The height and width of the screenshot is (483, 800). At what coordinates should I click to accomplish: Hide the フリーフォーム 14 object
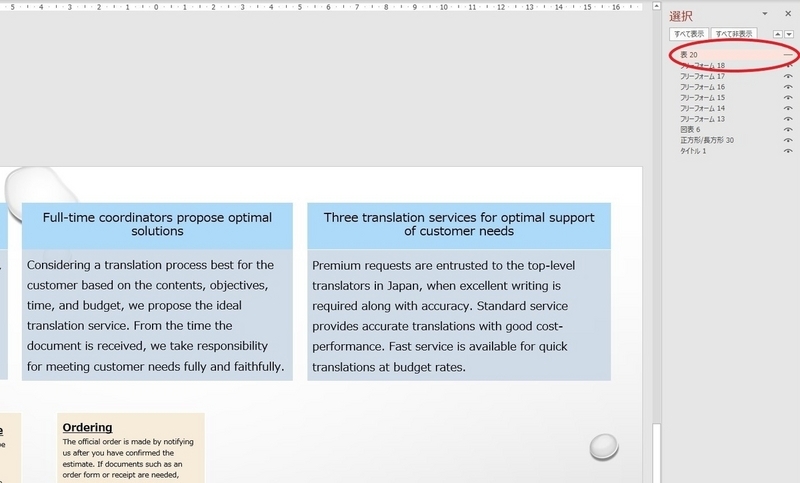pyautogui.click(x=788, y=108)
